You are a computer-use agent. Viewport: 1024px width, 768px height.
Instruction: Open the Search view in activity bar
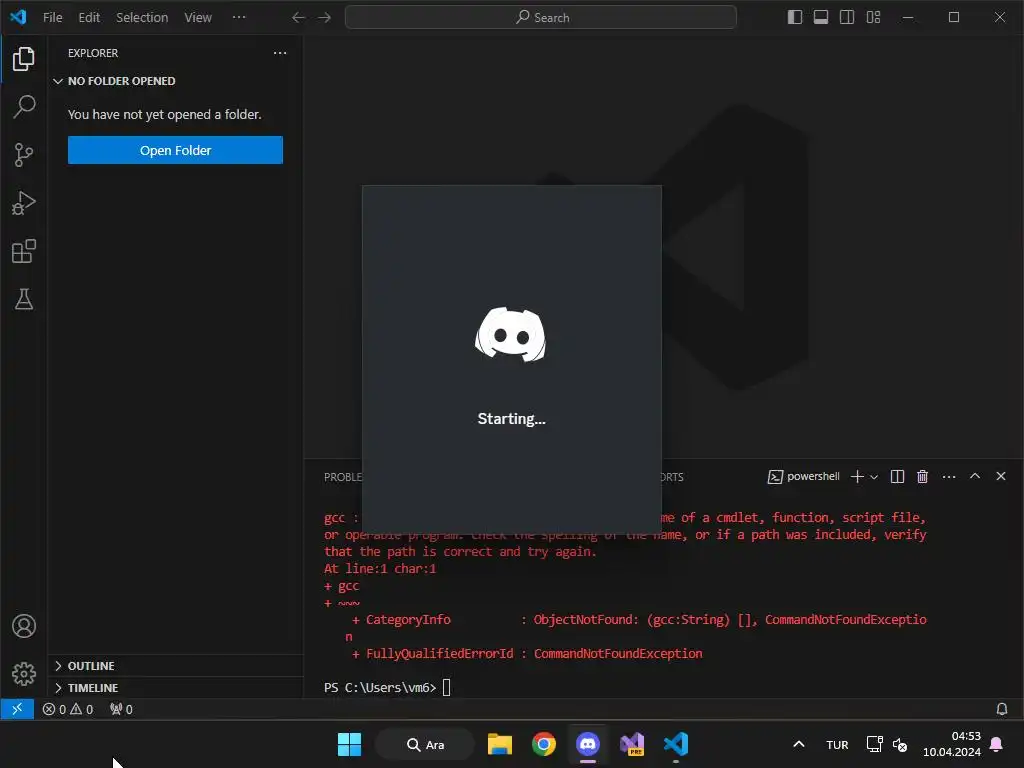24,106
